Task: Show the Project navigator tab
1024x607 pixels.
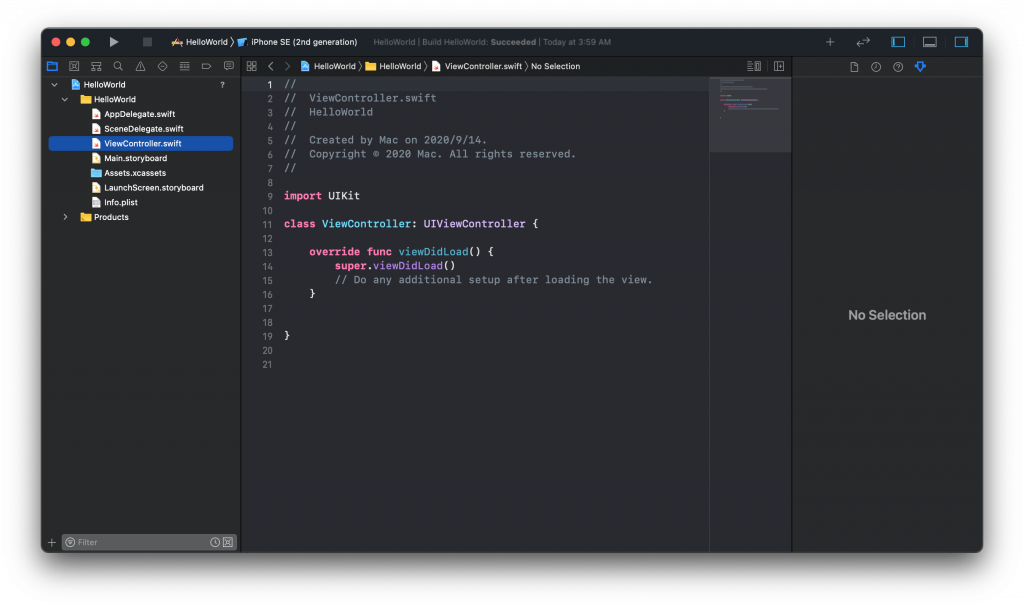Action: pyautogui.click(x=52, y=66)
